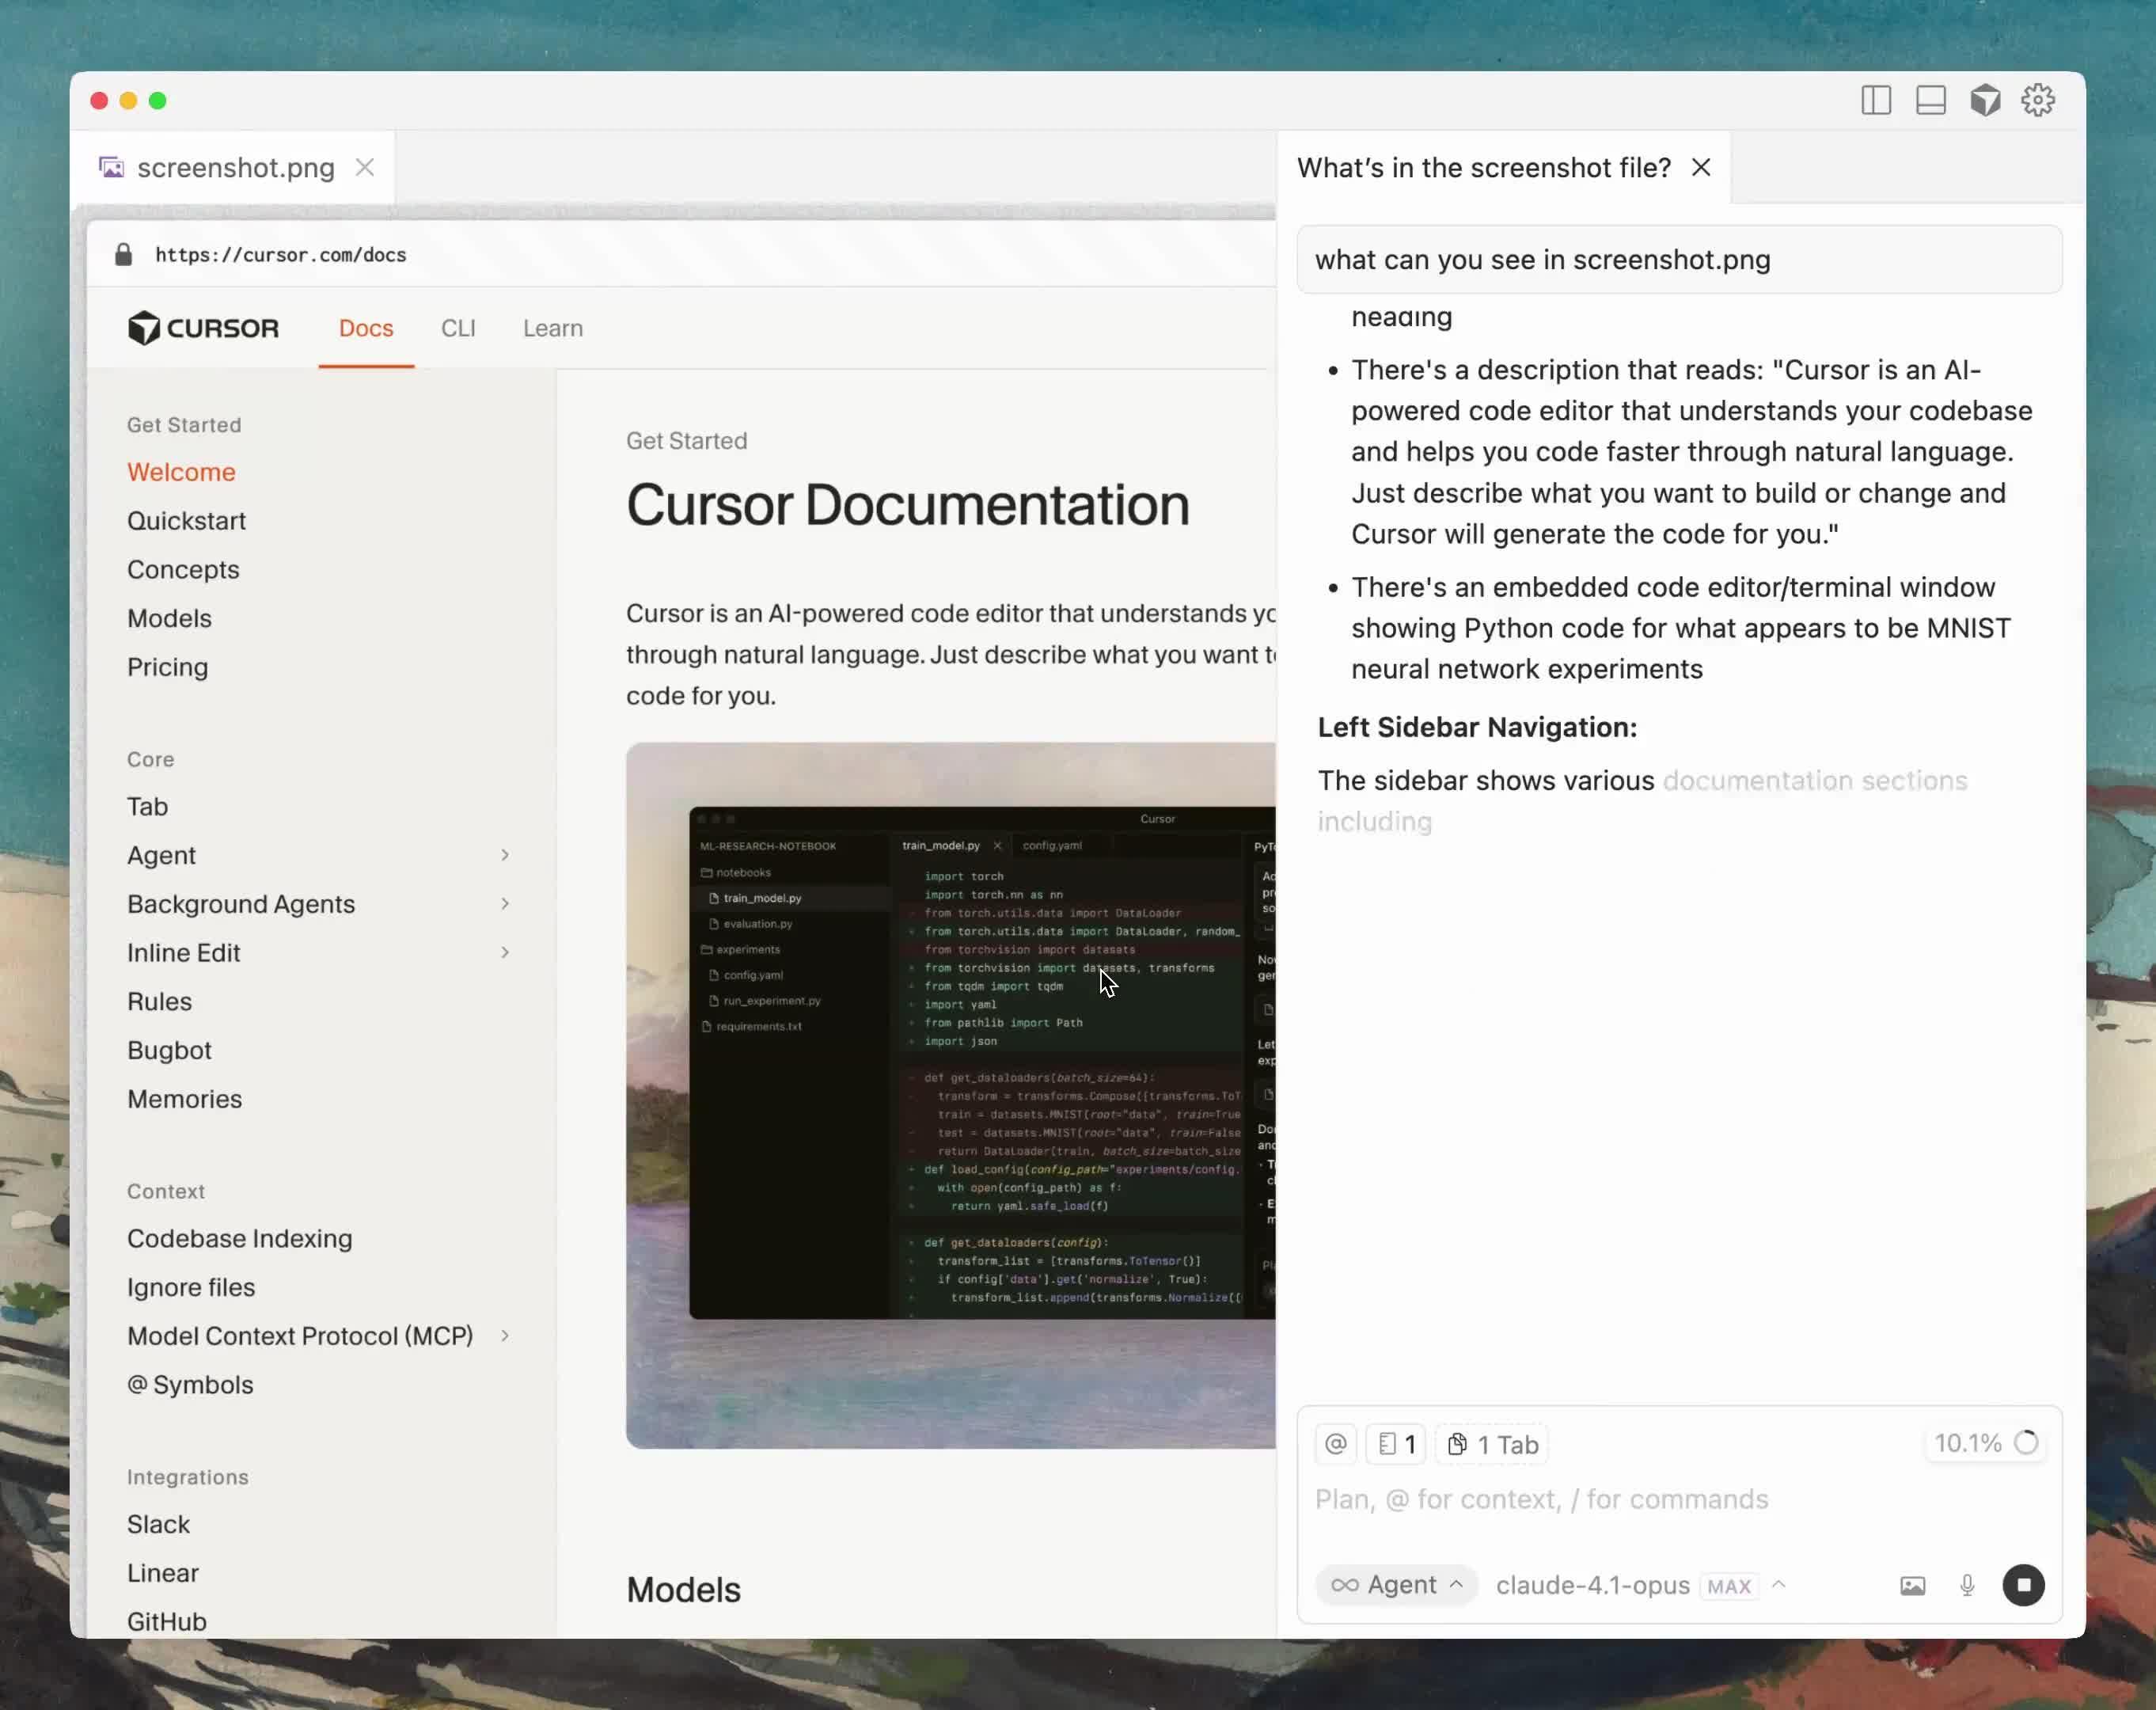Click the Cursor cube icon in title bar
This screenshot has width=2156, height=1710.
click(x=1985, y=101)
